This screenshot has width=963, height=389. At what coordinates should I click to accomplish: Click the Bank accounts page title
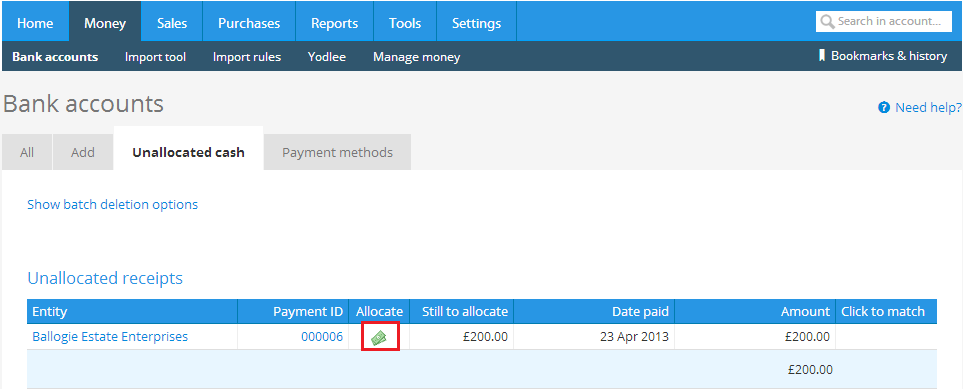[84, 104]
